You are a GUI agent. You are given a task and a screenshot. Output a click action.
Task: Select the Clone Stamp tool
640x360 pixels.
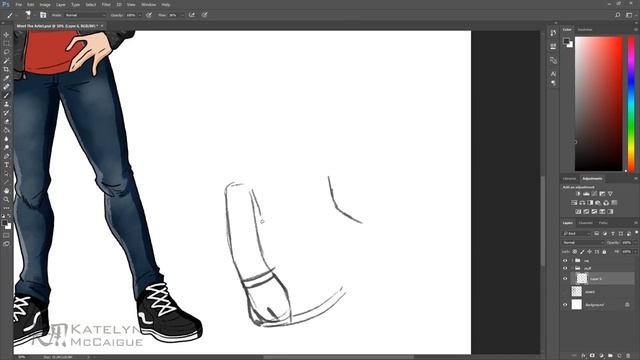pyautogui.click(x=6, y=104)
